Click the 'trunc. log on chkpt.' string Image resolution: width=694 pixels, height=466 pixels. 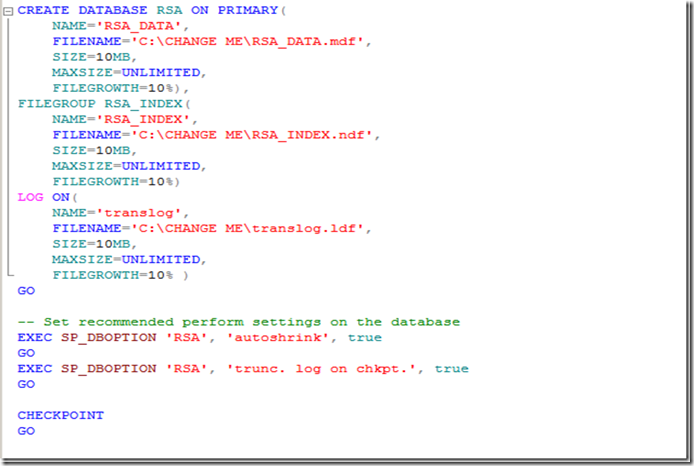(x=329, y=369)
